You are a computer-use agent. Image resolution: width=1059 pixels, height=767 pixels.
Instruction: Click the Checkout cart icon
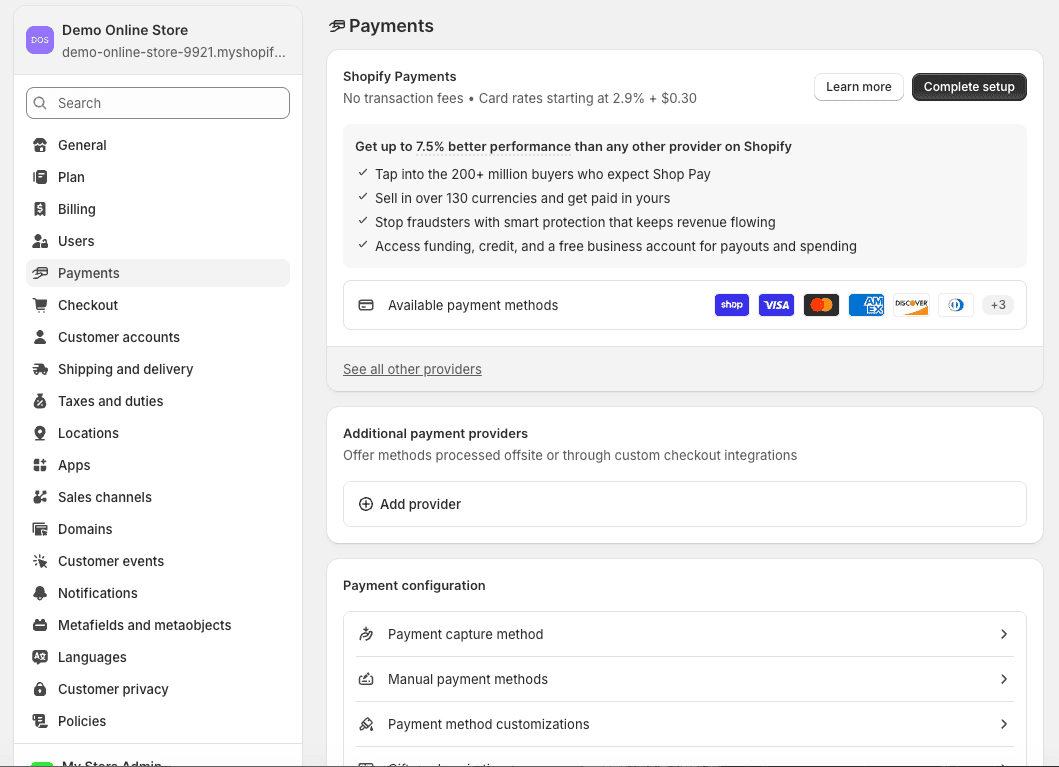40,305
